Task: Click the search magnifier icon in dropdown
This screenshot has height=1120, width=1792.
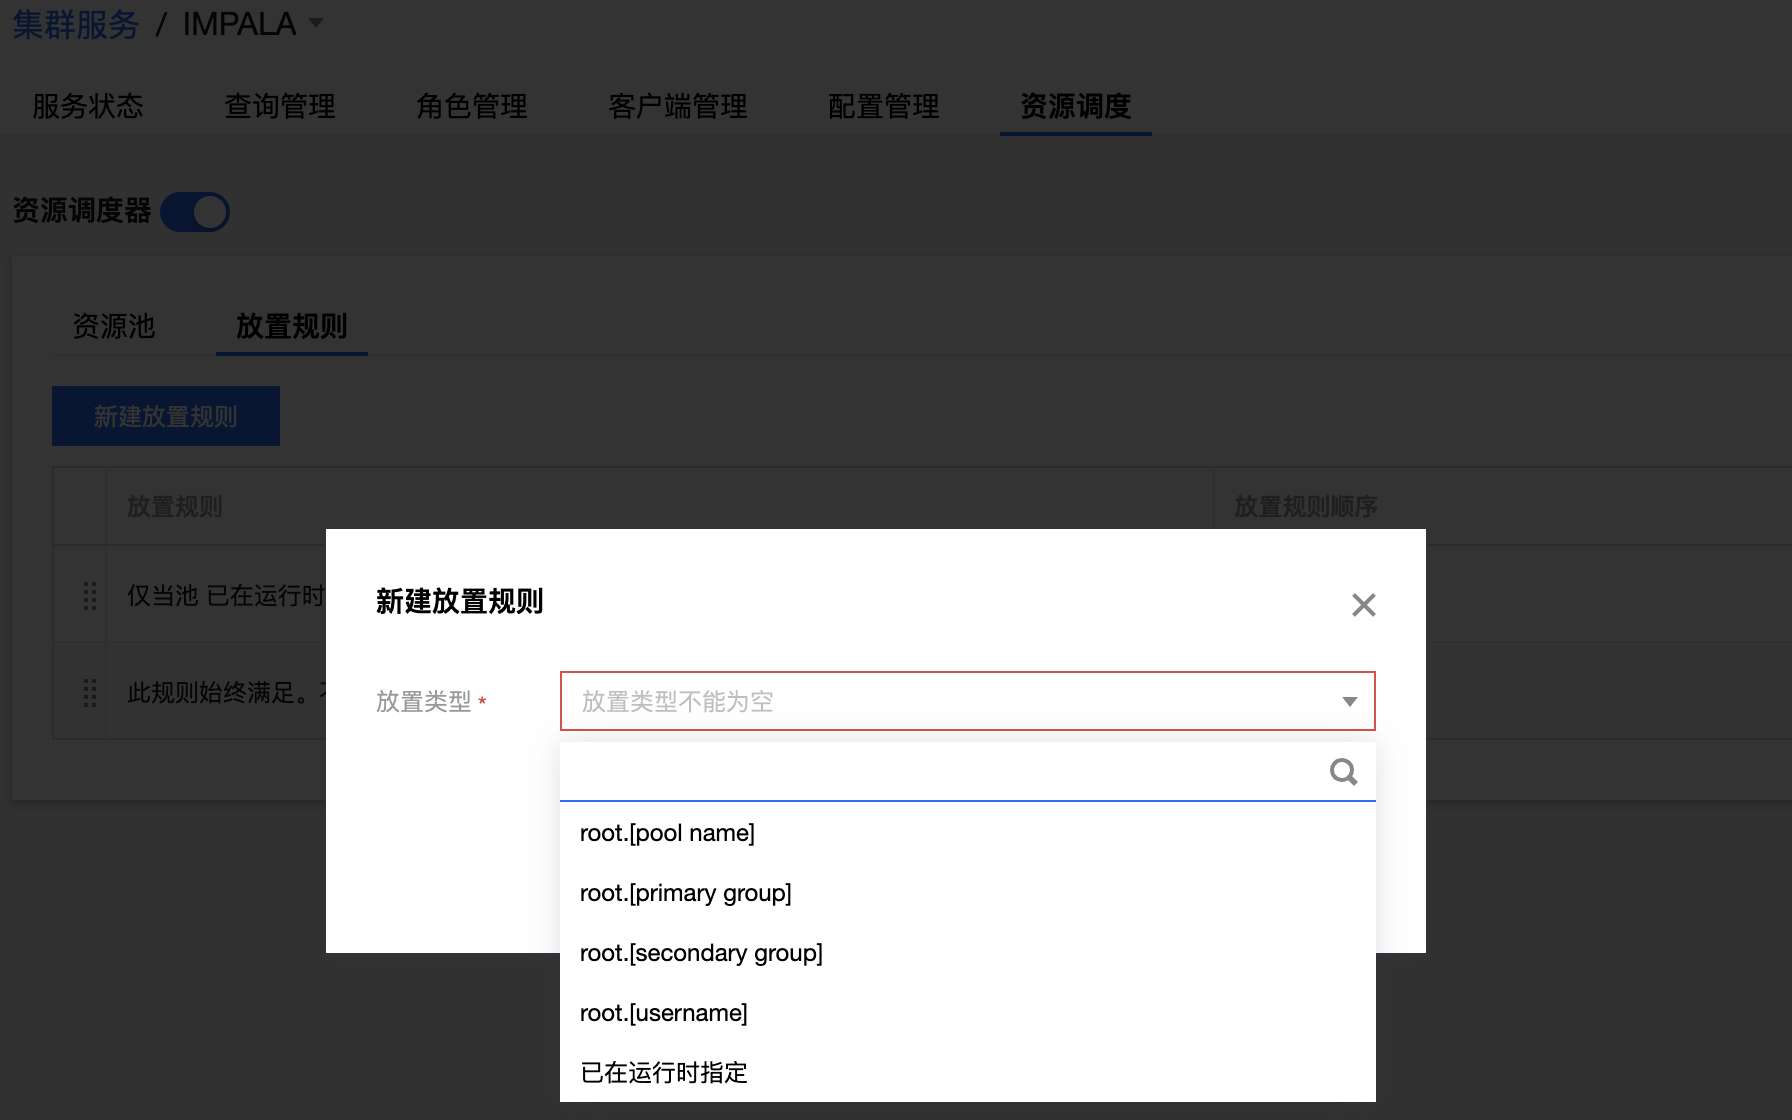Action: click(x=1343, y=772)
